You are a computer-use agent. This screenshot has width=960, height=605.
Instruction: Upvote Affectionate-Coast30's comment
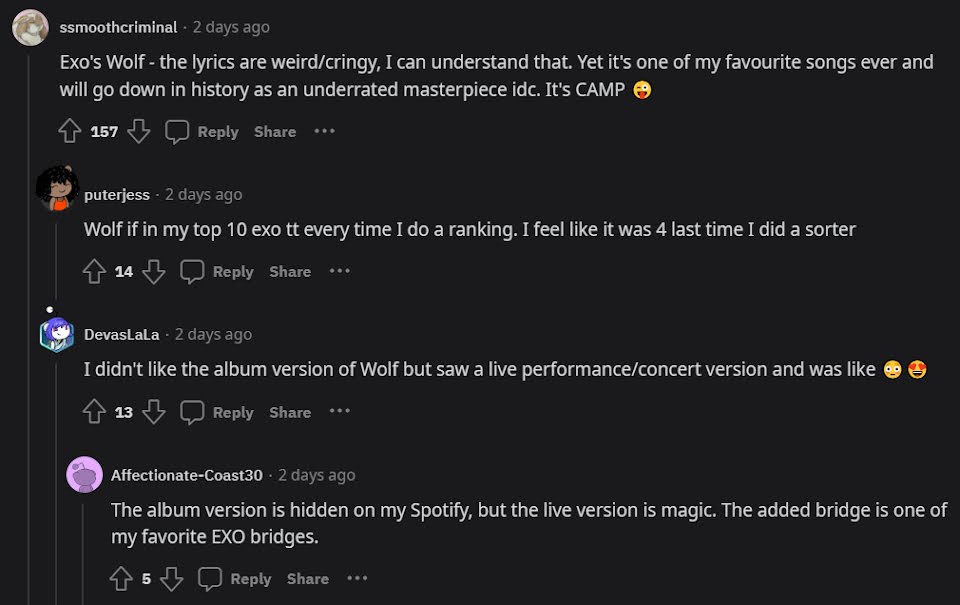coord(121,578)
